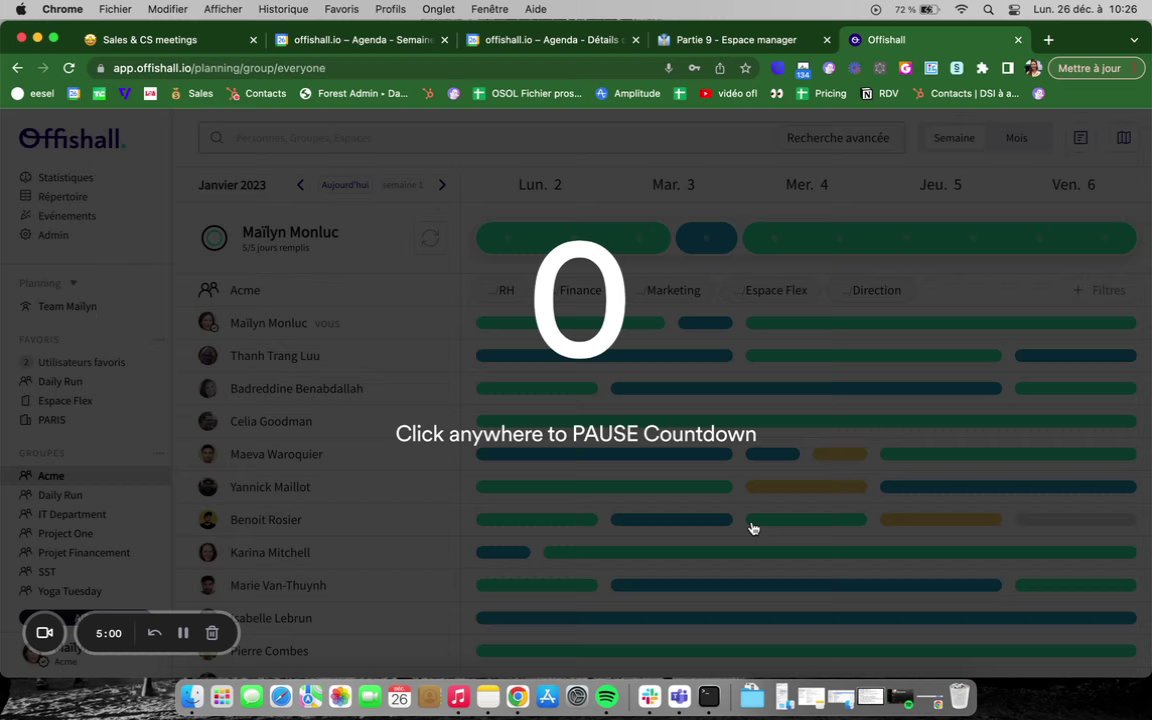Reload the page in Chrome

pos(69,68)
